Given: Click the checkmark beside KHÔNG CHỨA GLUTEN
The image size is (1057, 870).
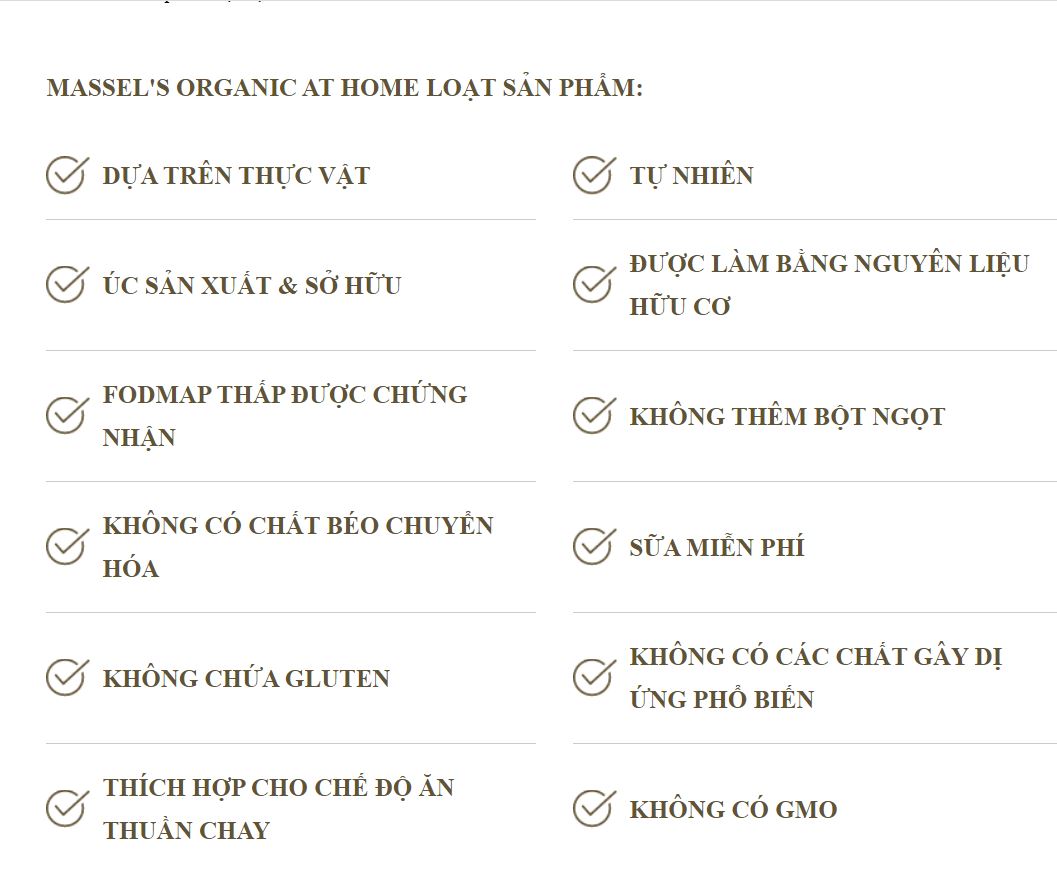Looking at the screenshot, I should (x=66, y=678).
